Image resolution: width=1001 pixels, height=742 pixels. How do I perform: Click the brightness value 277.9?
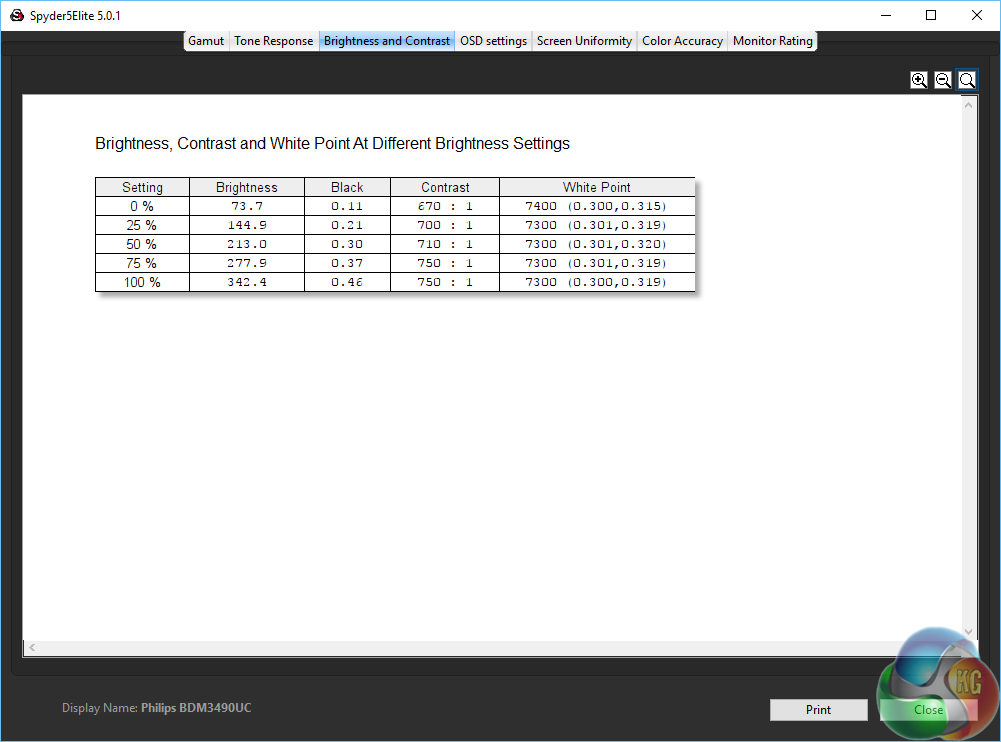(247, 263)
